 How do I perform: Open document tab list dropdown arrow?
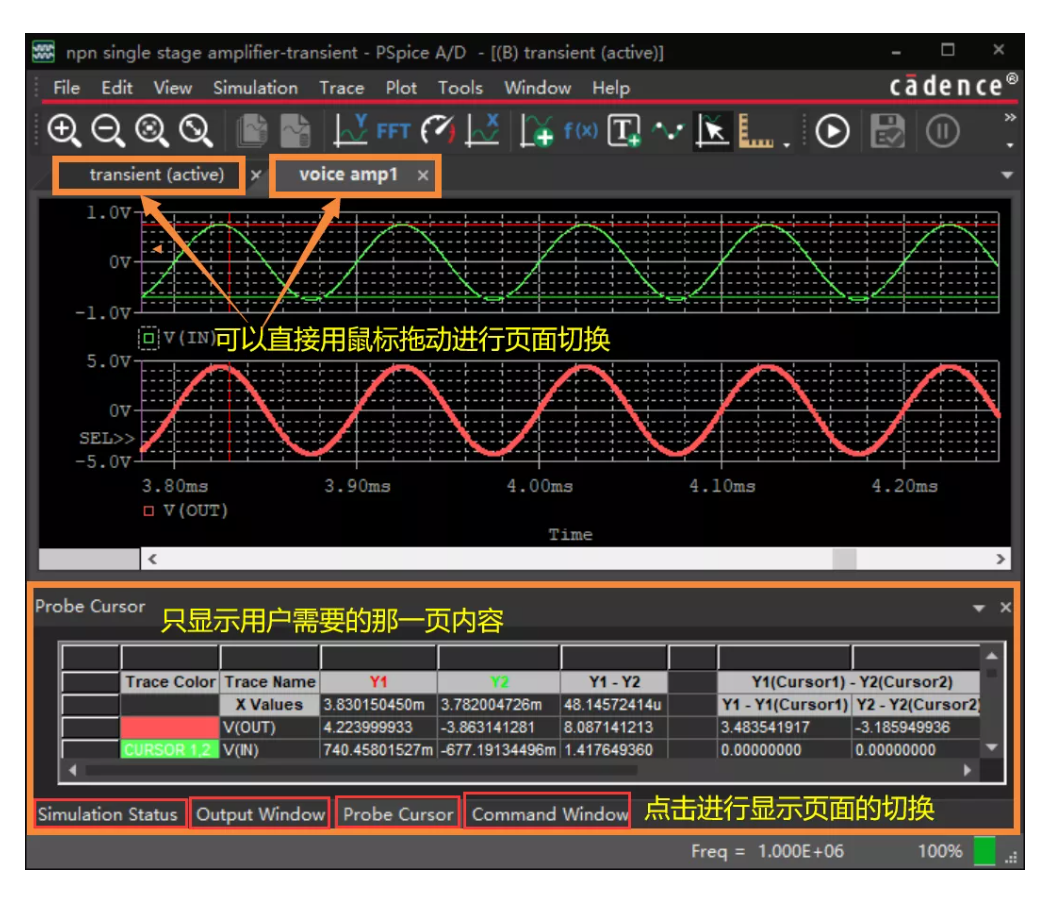pyautogui.click(x=1007, y=175)
